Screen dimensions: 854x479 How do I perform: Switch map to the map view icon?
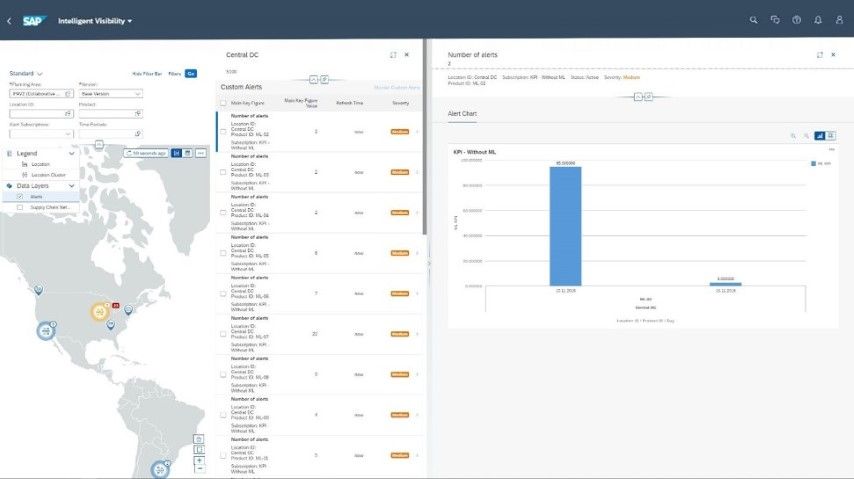tap(176, 153)
